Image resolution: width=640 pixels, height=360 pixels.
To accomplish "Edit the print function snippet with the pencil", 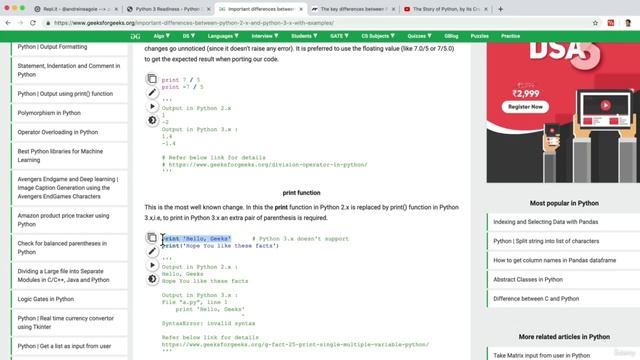I will 152,251.
